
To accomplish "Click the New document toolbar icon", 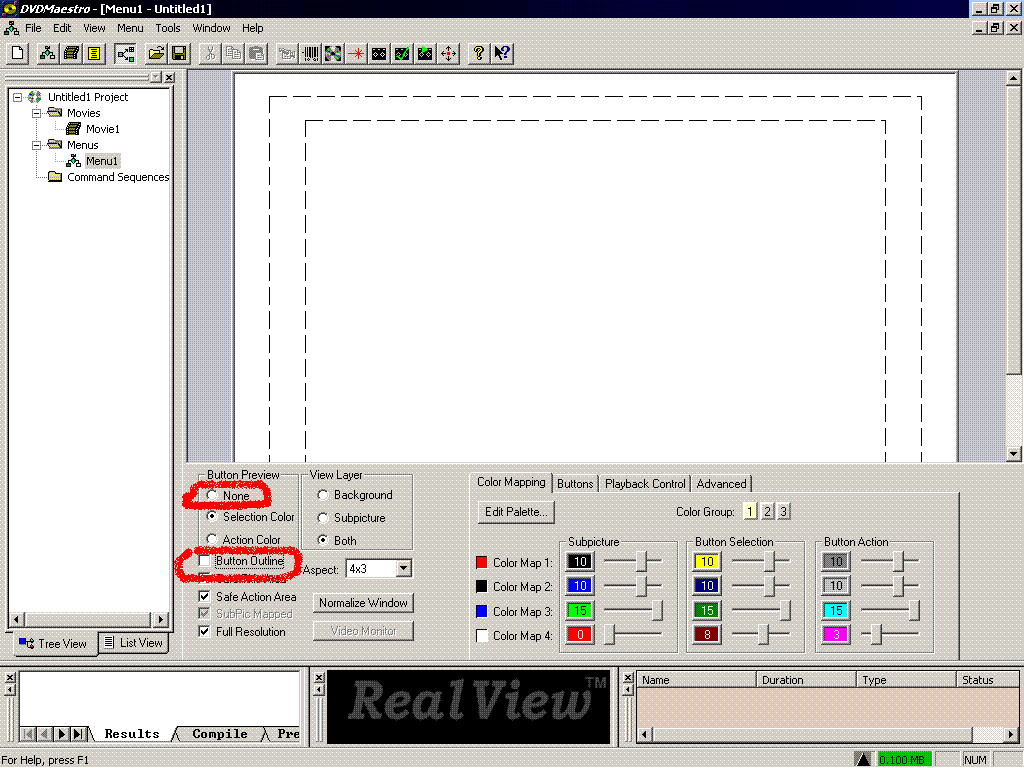I will tap(18, 54).
